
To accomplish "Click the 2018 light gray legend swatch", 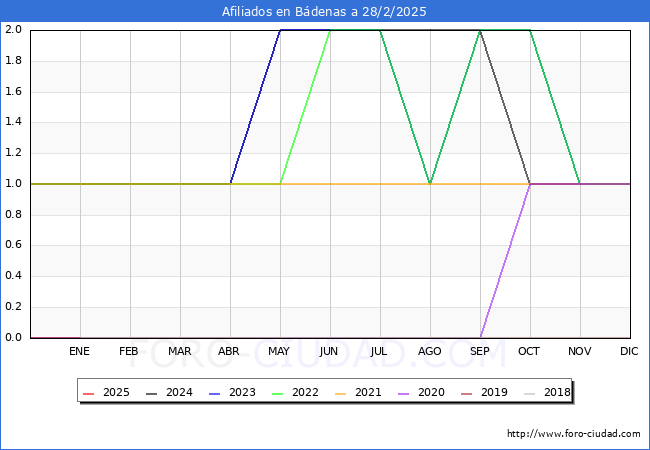I will (529, 393).
